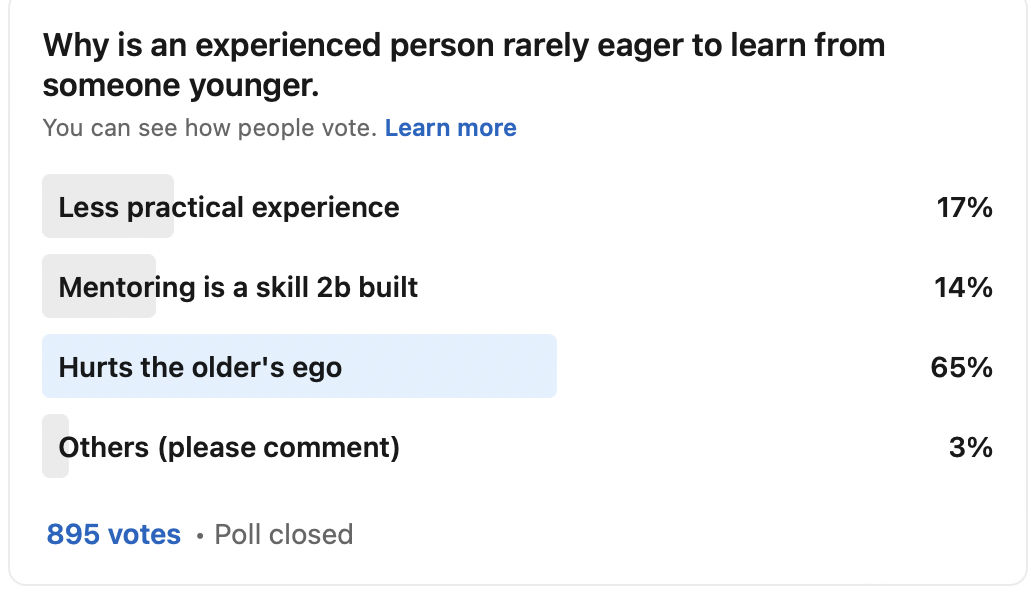
Task: Select the 'Mentoring is a skill 2b built' label
Action: (238, 288)
